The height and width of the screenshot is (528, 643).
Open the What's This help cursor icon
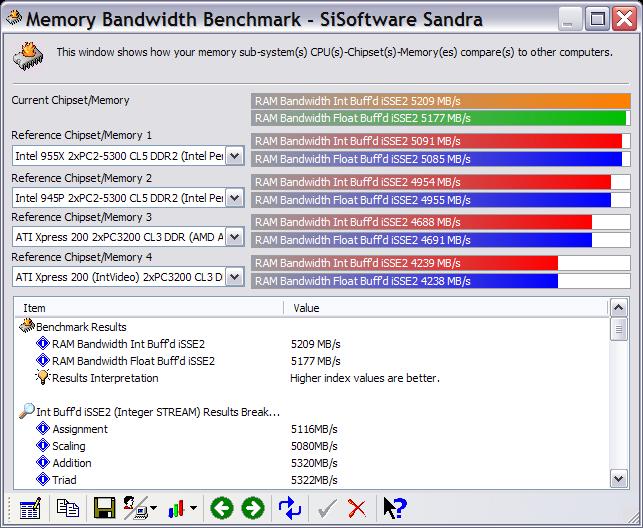pyautogui.click(x=394, y=508)
